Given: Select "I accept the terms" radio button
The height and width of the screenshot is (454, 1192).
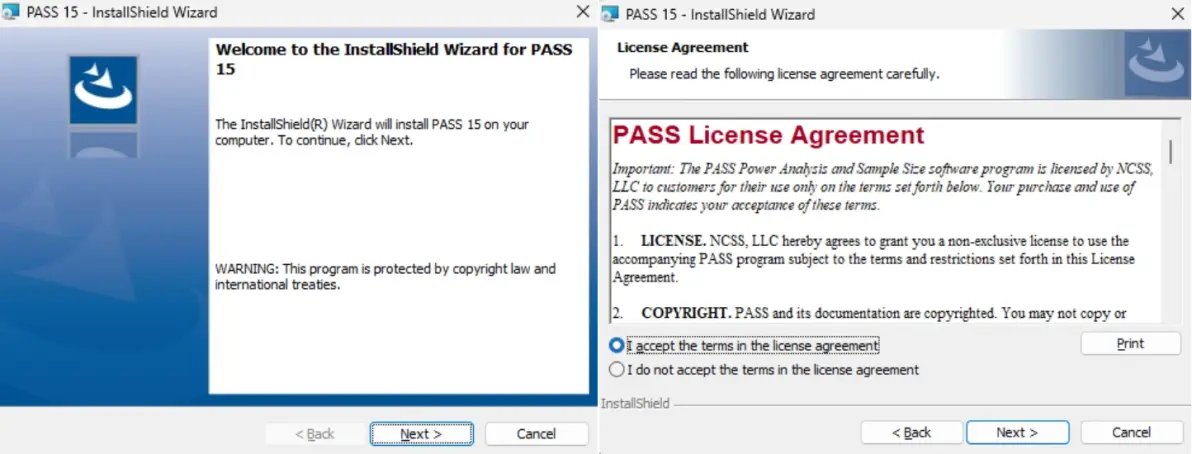Looking at the screenshot, I should click(x=617, y=346).
